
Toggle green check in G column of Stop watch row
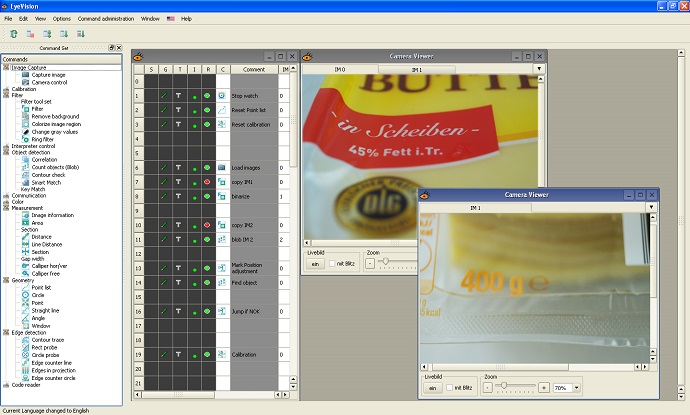click(x=164, y=95)
